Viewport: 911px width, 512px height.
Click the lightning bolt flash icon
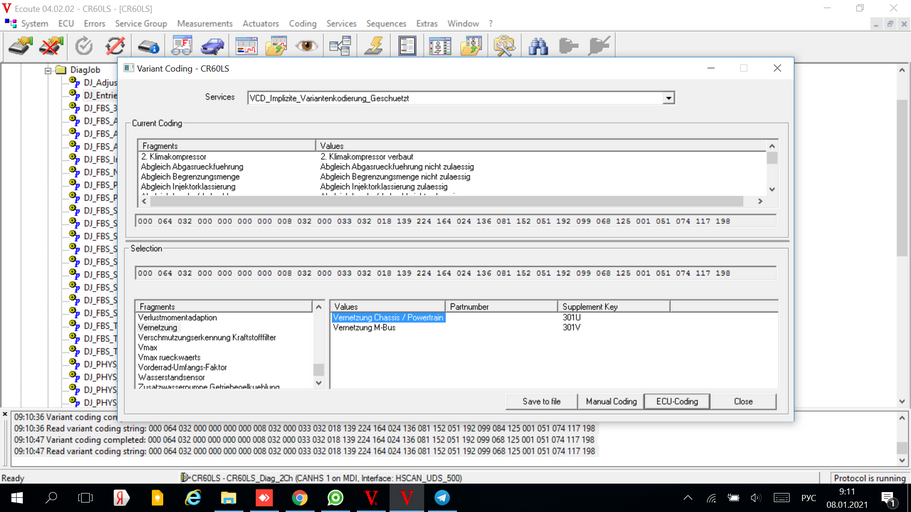[374, 46]
